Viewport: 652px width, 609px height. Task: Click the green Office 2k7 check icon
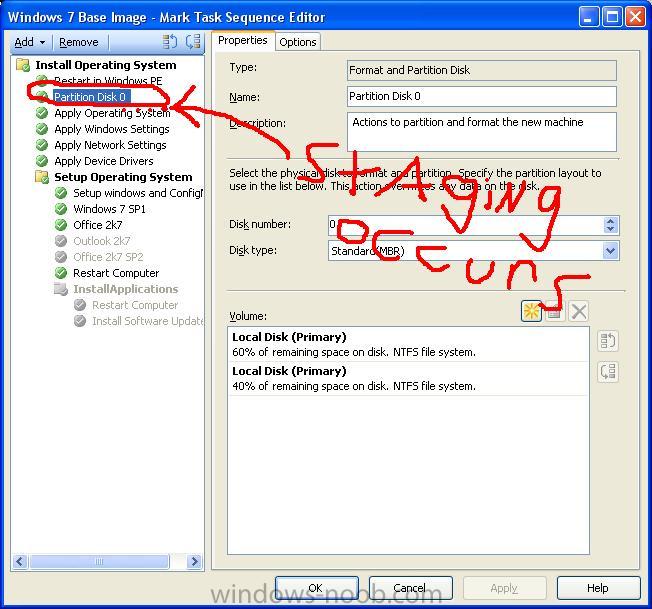coord(61,225)
